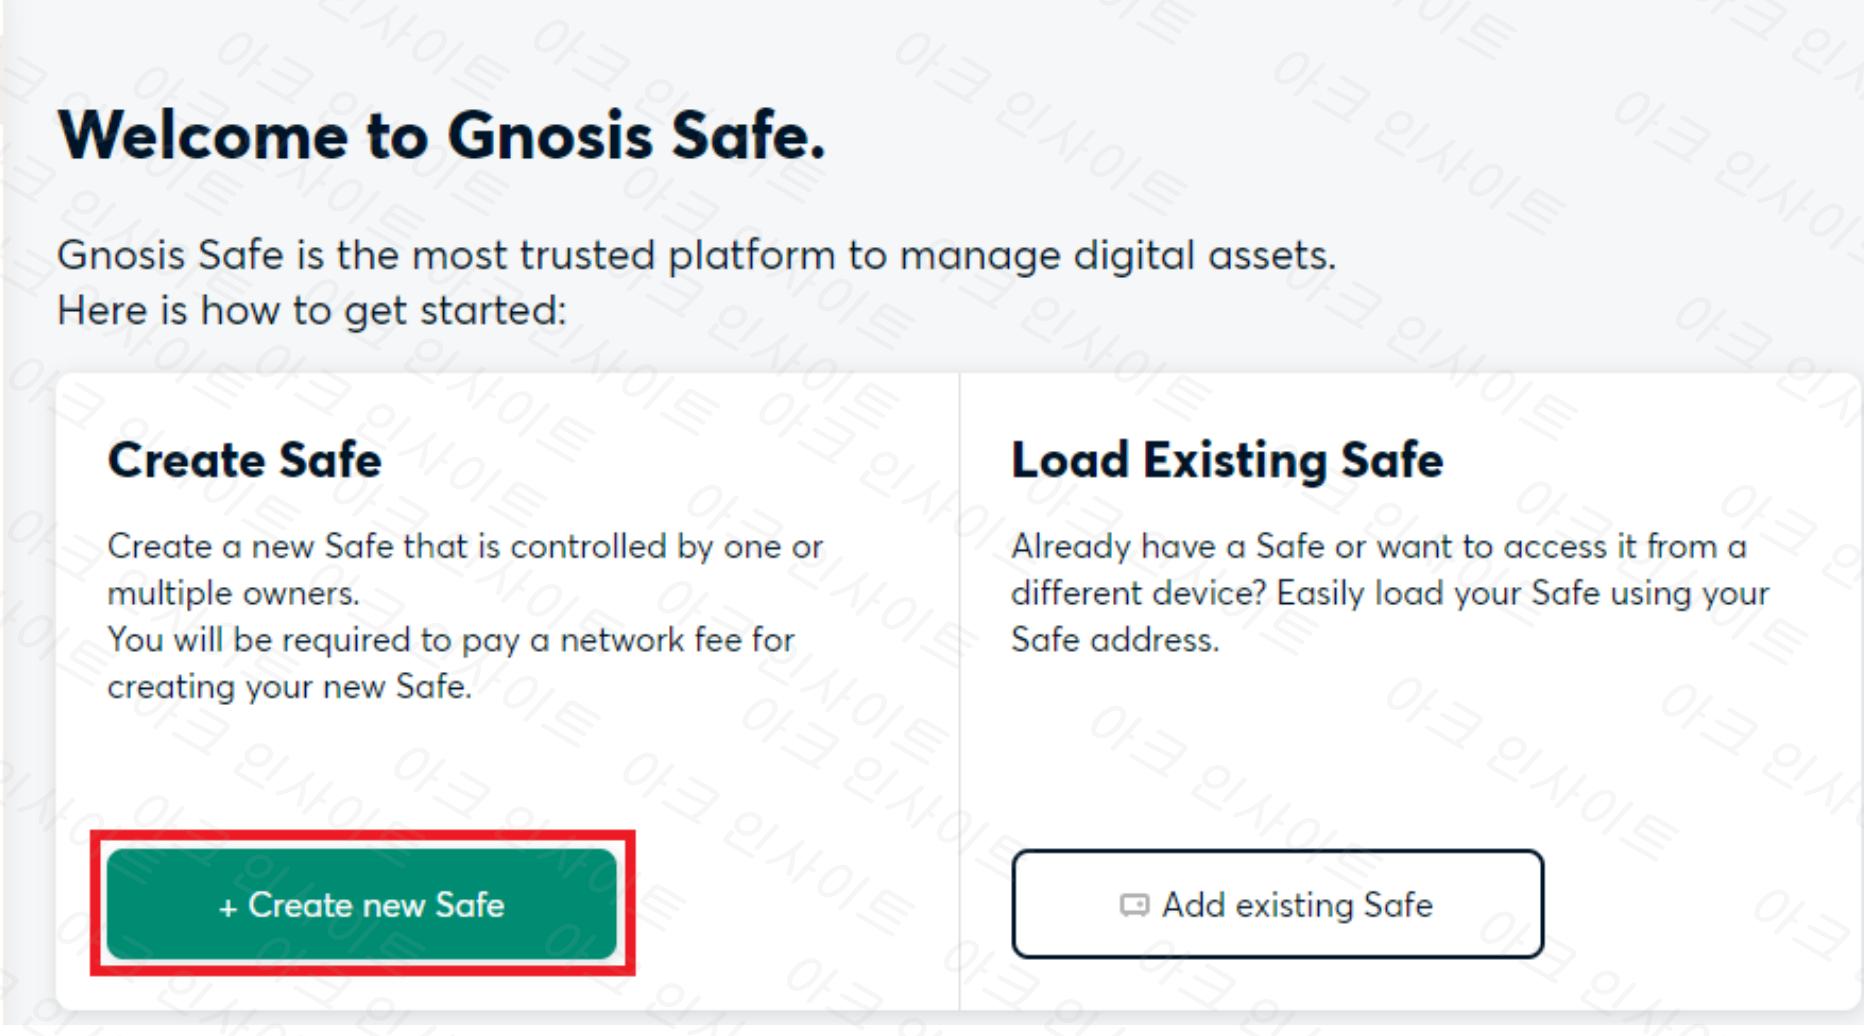Select the Welcome to Gnosis Safe heading
This screenshot has height=1036, width=1864.
[442, 135]
